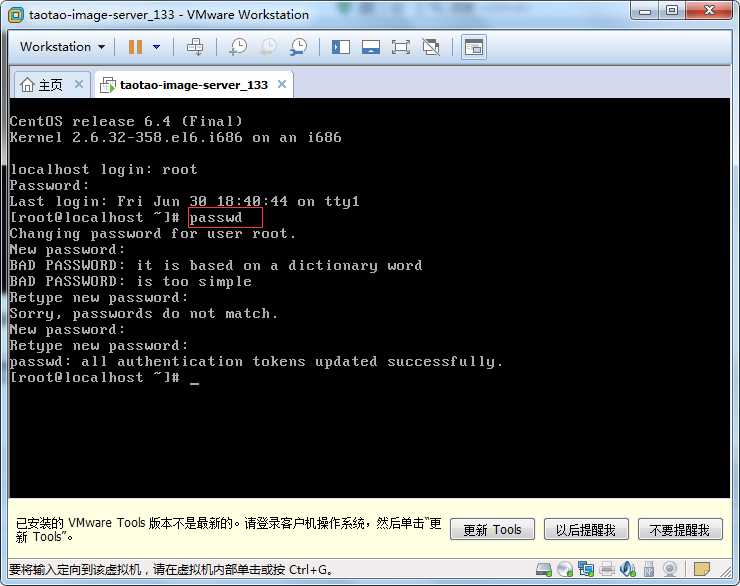
Task: Toggle the thumbnail bar view
Action: click(x=371, y=47)
